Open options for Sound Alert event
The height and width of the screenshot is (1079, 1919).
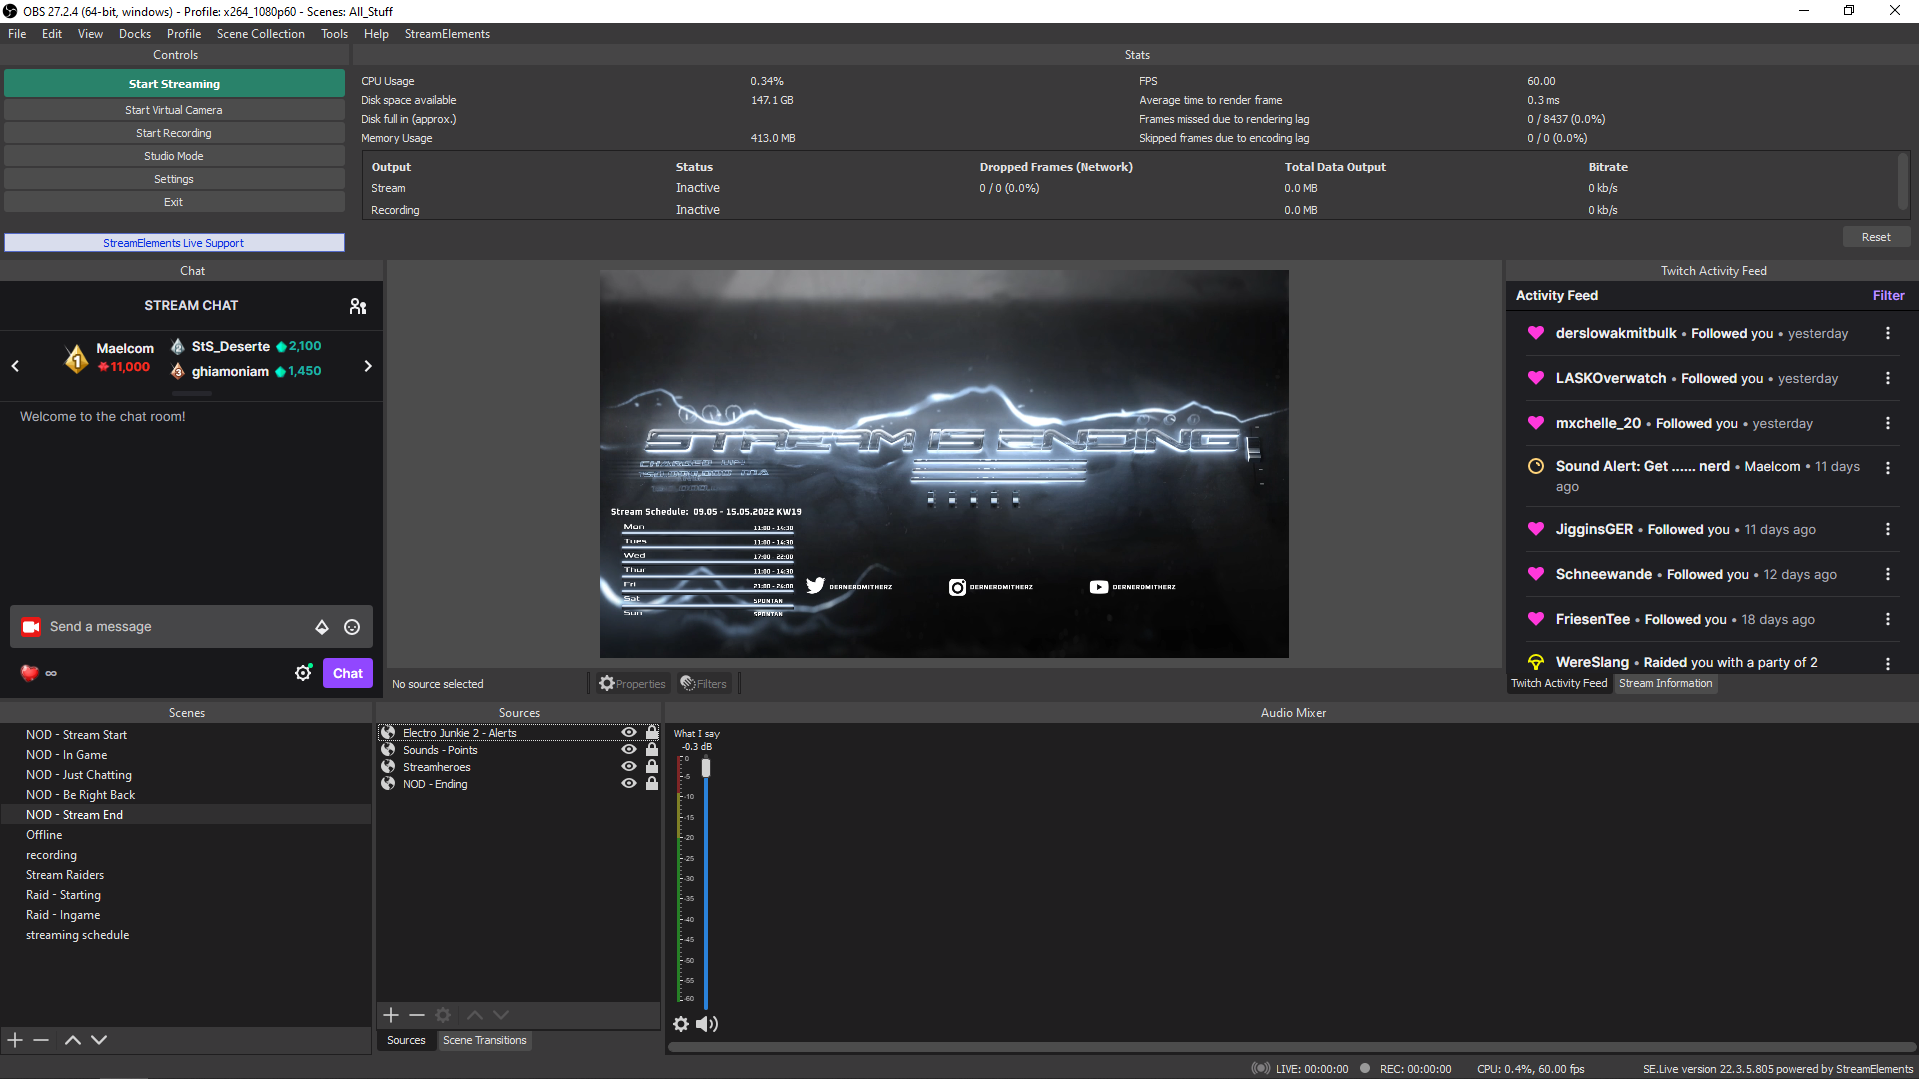click(1888, 468)
